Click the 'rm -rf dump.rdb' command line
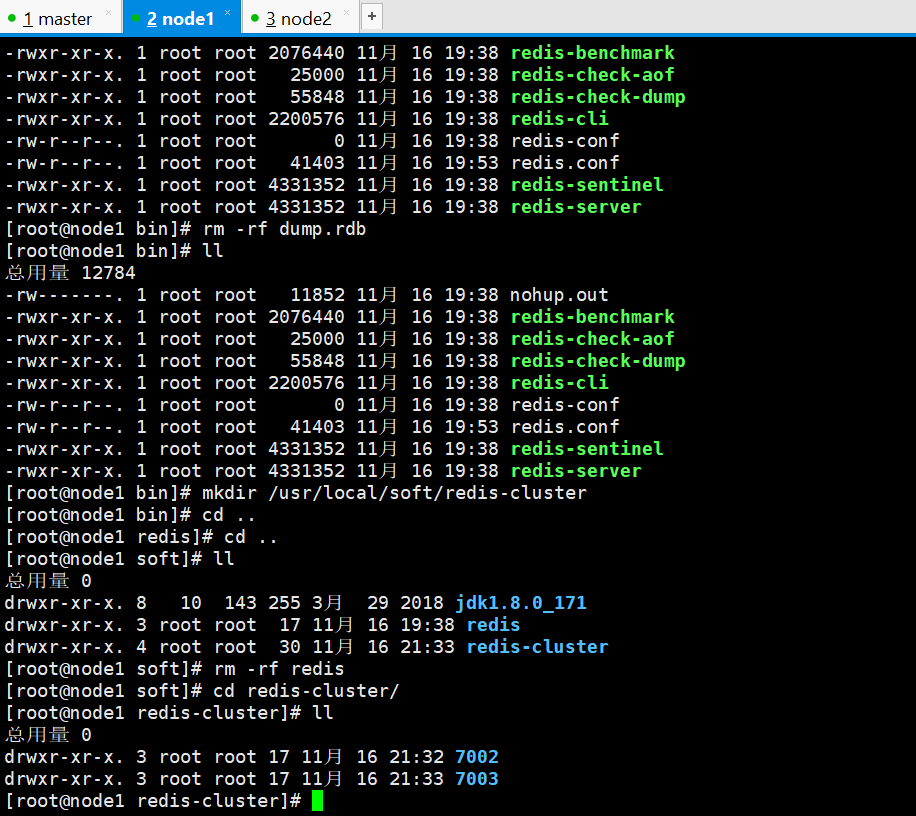 (186, 229)
